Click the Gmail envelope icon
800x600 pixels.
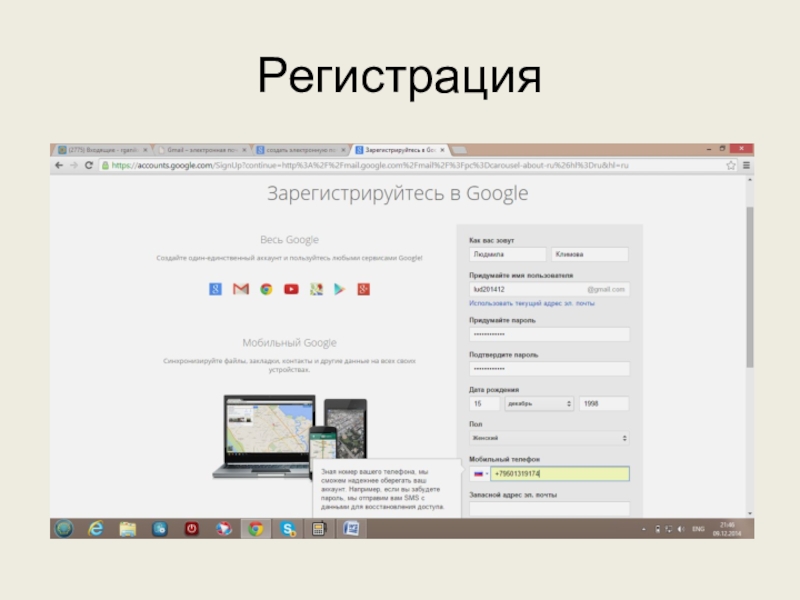pos(241,289)
